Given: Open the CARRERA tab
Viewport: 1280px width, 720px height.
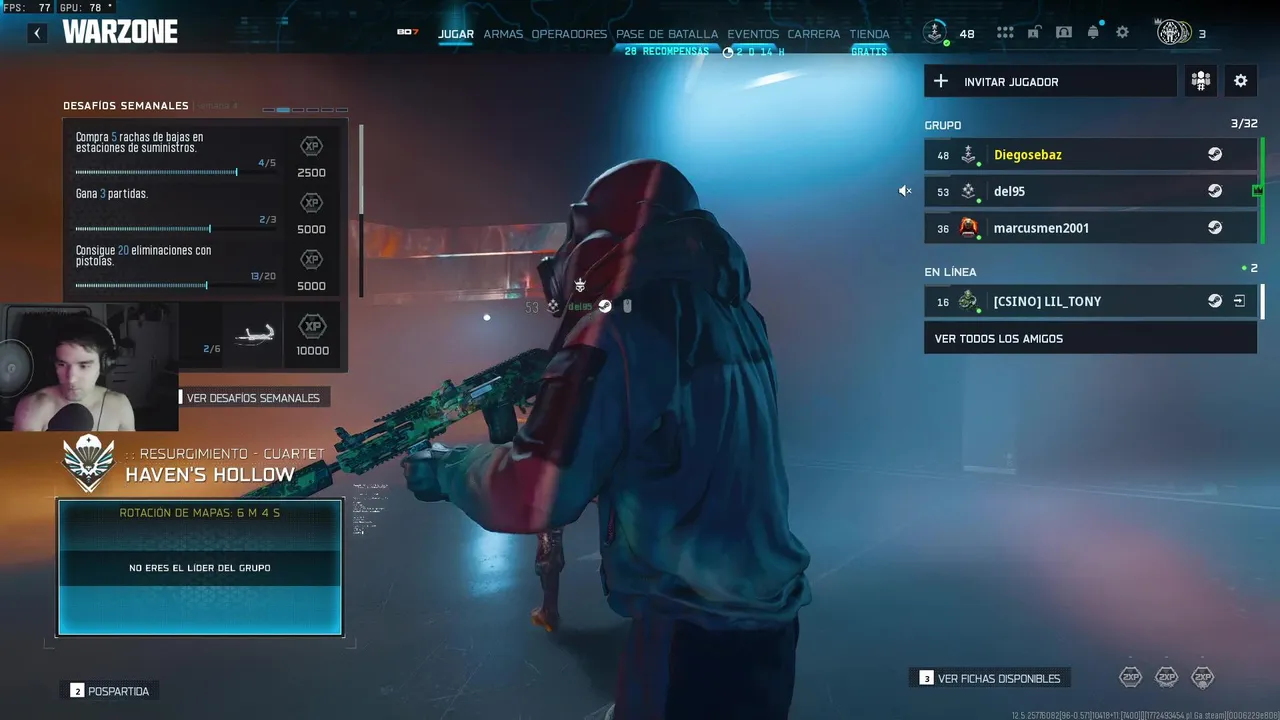Looking at the screenshot, I should point(814,34).
